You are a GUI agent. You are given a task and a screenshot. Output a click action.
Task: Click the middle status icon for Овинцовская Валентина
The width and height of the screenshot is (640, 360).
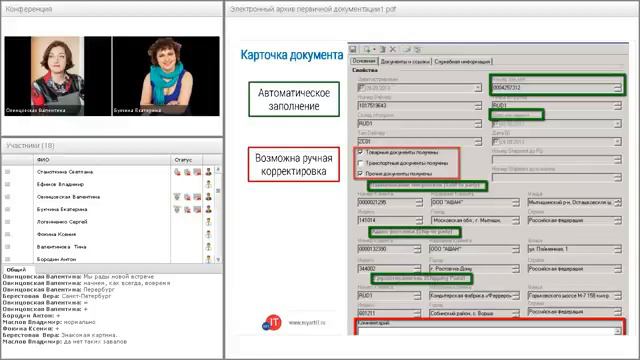[187, 197]
